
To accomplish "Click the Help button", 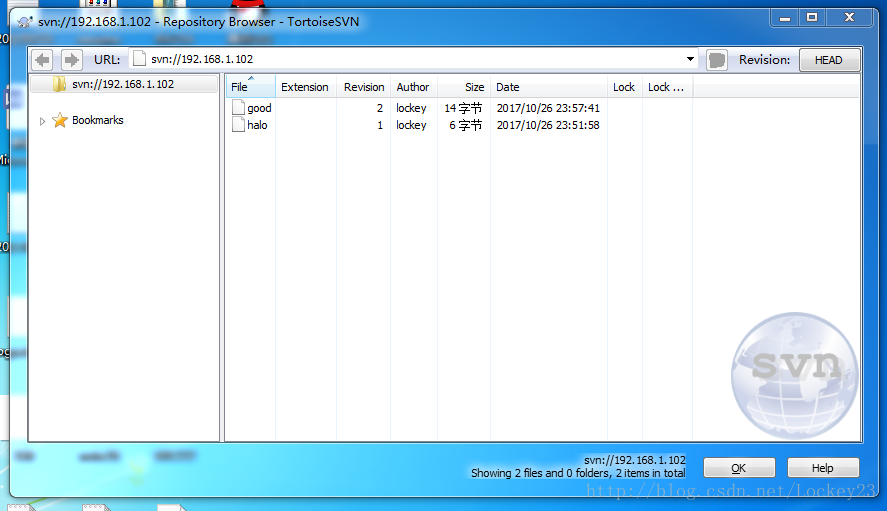I will 823,468.
